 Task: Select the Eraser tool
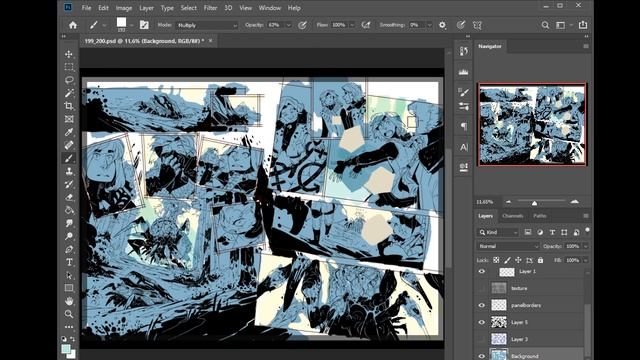click(x=69, y=198)
